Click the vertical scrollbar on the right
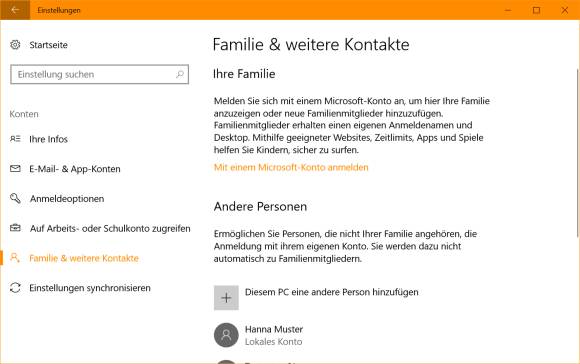 tap(577, 152)
